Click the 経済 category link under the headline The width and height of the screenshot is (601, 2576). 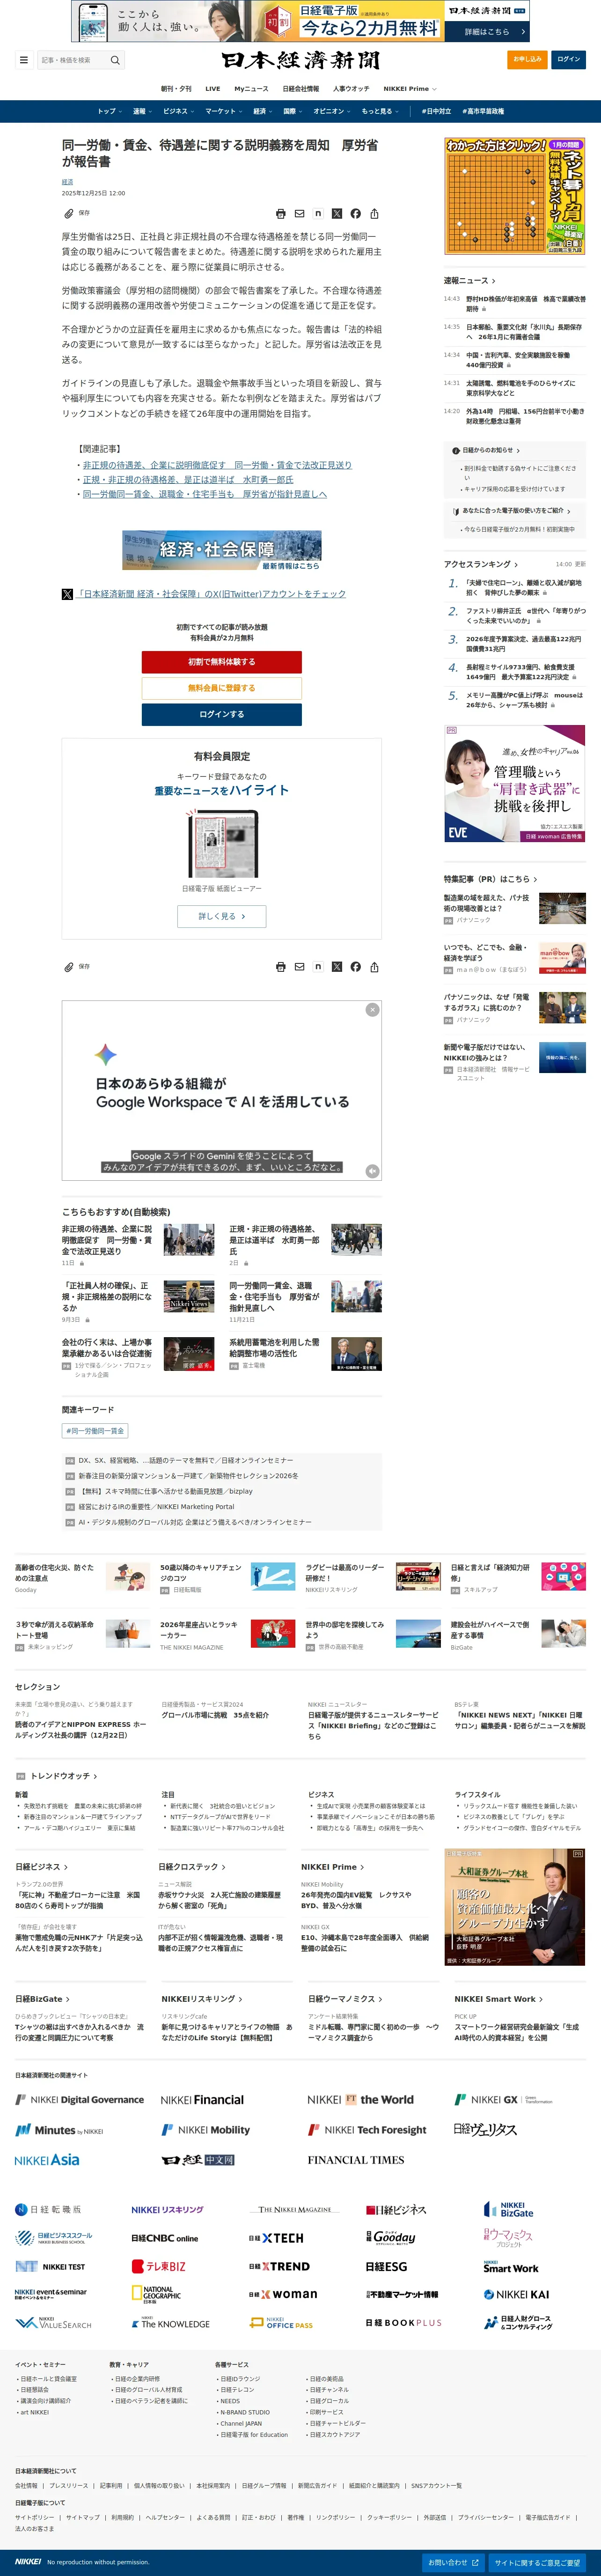click(x=67, y=182)
